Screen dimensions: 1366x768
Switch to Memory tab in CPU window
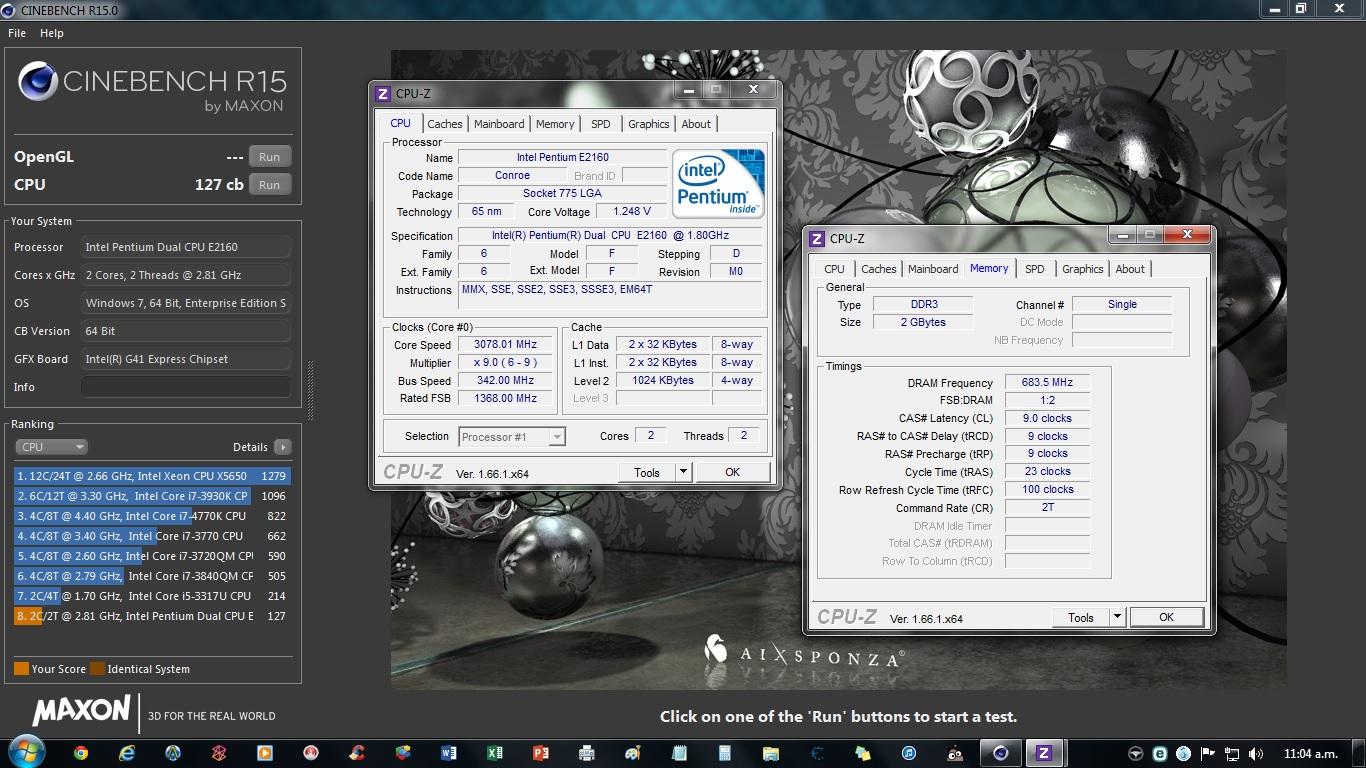(x=555, y=124)
